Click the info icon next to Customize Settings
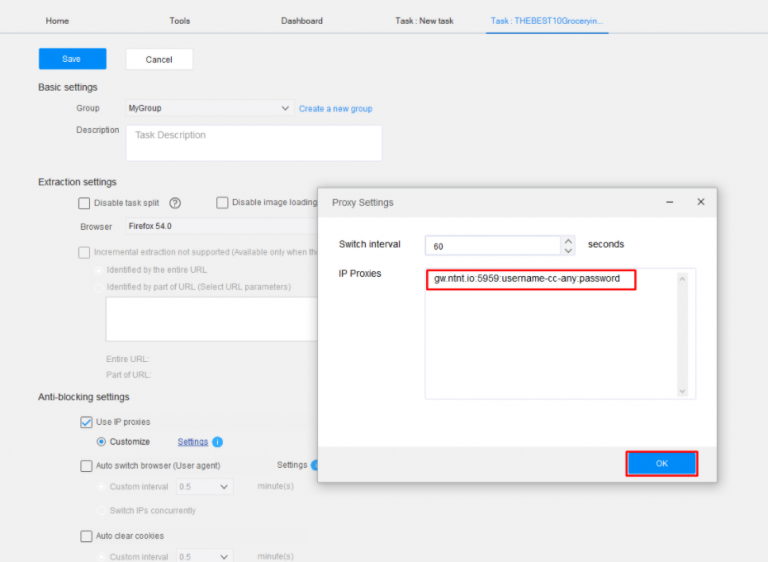768x562 pixels. coord(217,442)
